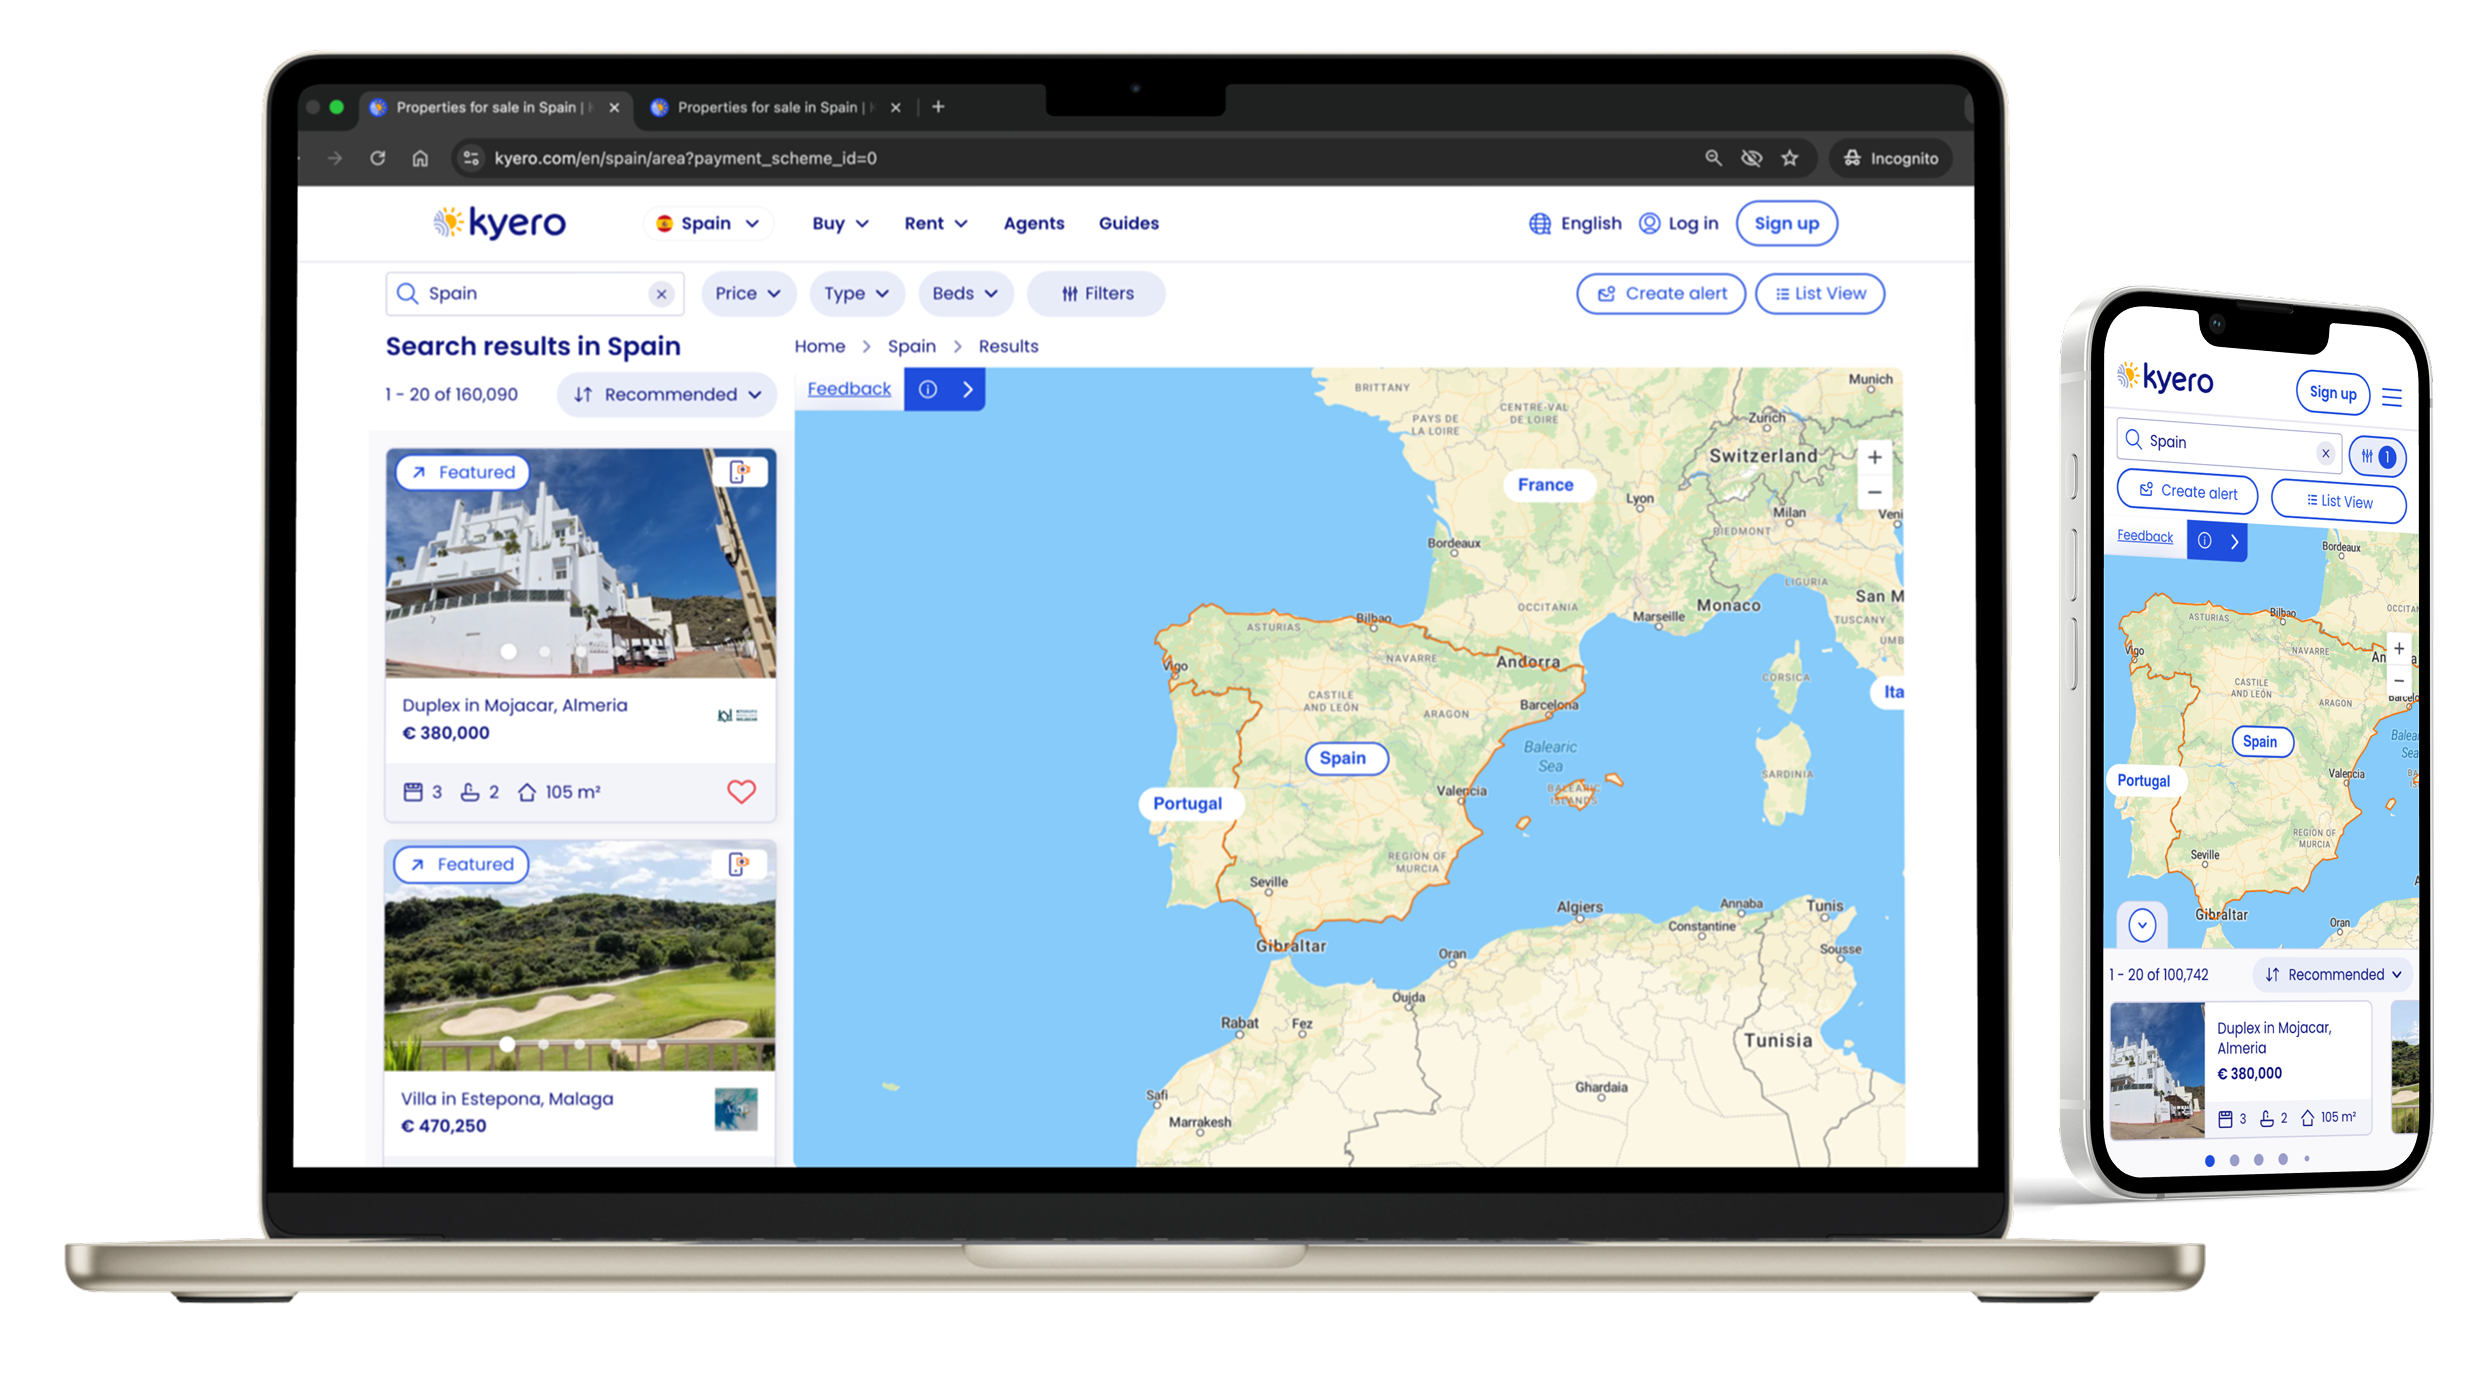This screenshot has width=2485, height=1383.
Task: Expand the Price filter dropdown
Action: pos(747,294)
